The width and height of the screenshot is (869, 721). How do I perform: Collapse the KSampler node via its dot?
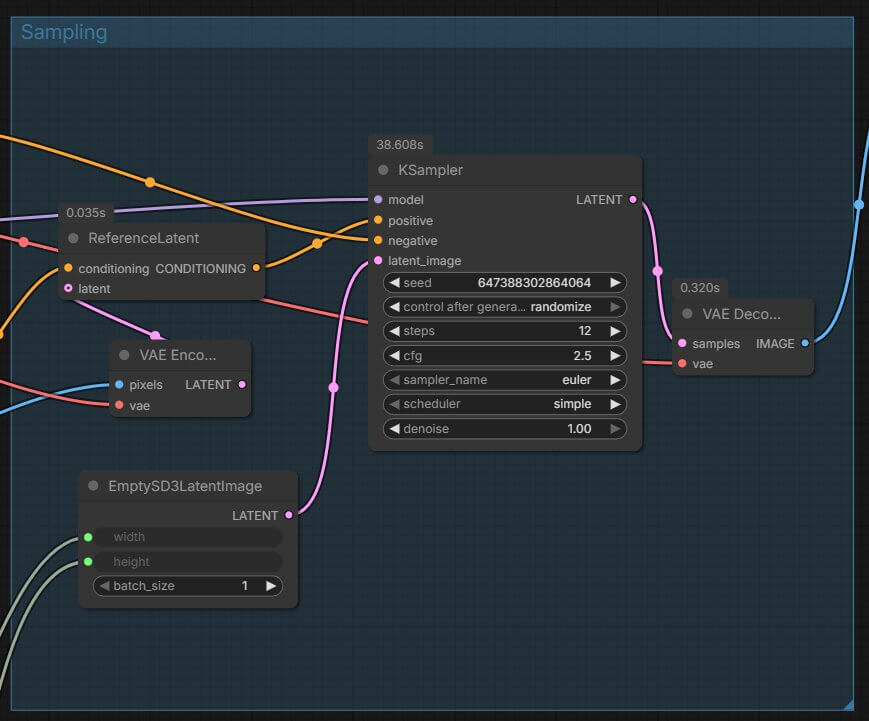pyautogui.click(x=383, y=170)
